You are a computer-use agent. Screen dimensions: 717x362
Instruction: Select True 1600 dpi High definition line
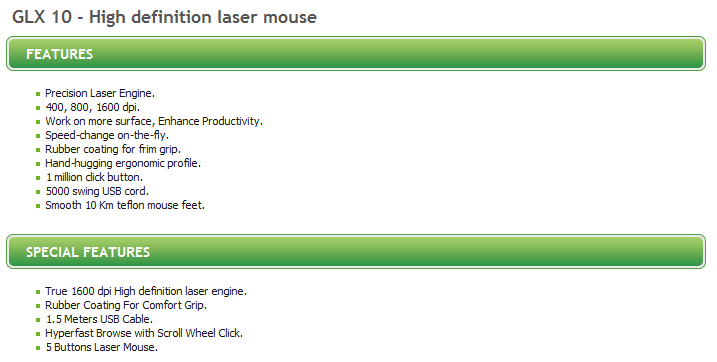click(146, 291)
